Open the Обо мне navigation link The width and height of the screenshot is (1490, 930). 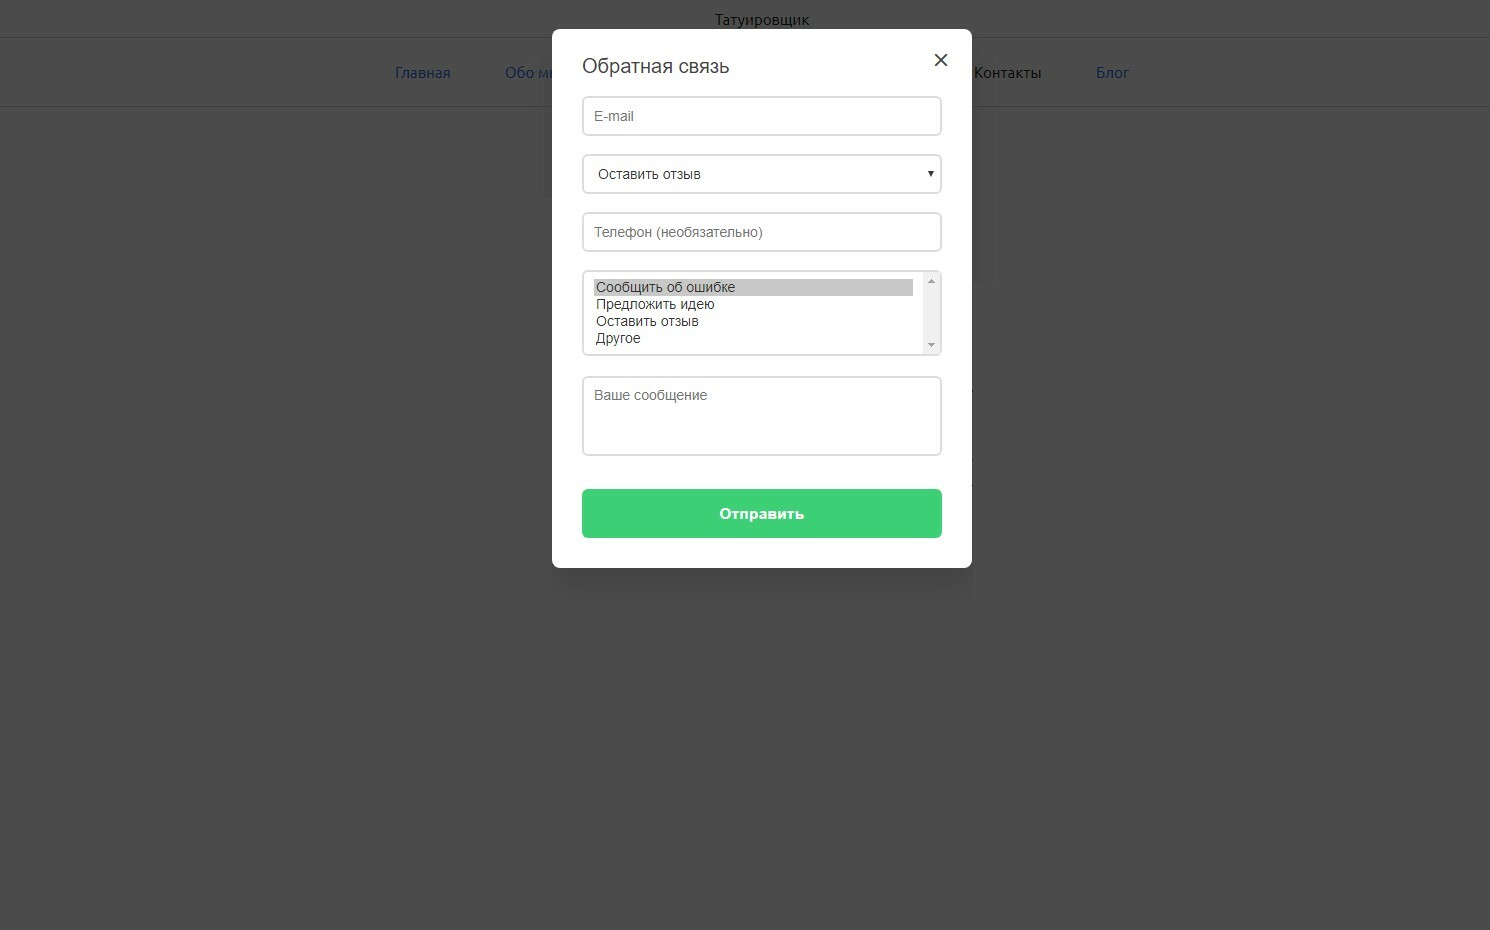coord(527,73)
